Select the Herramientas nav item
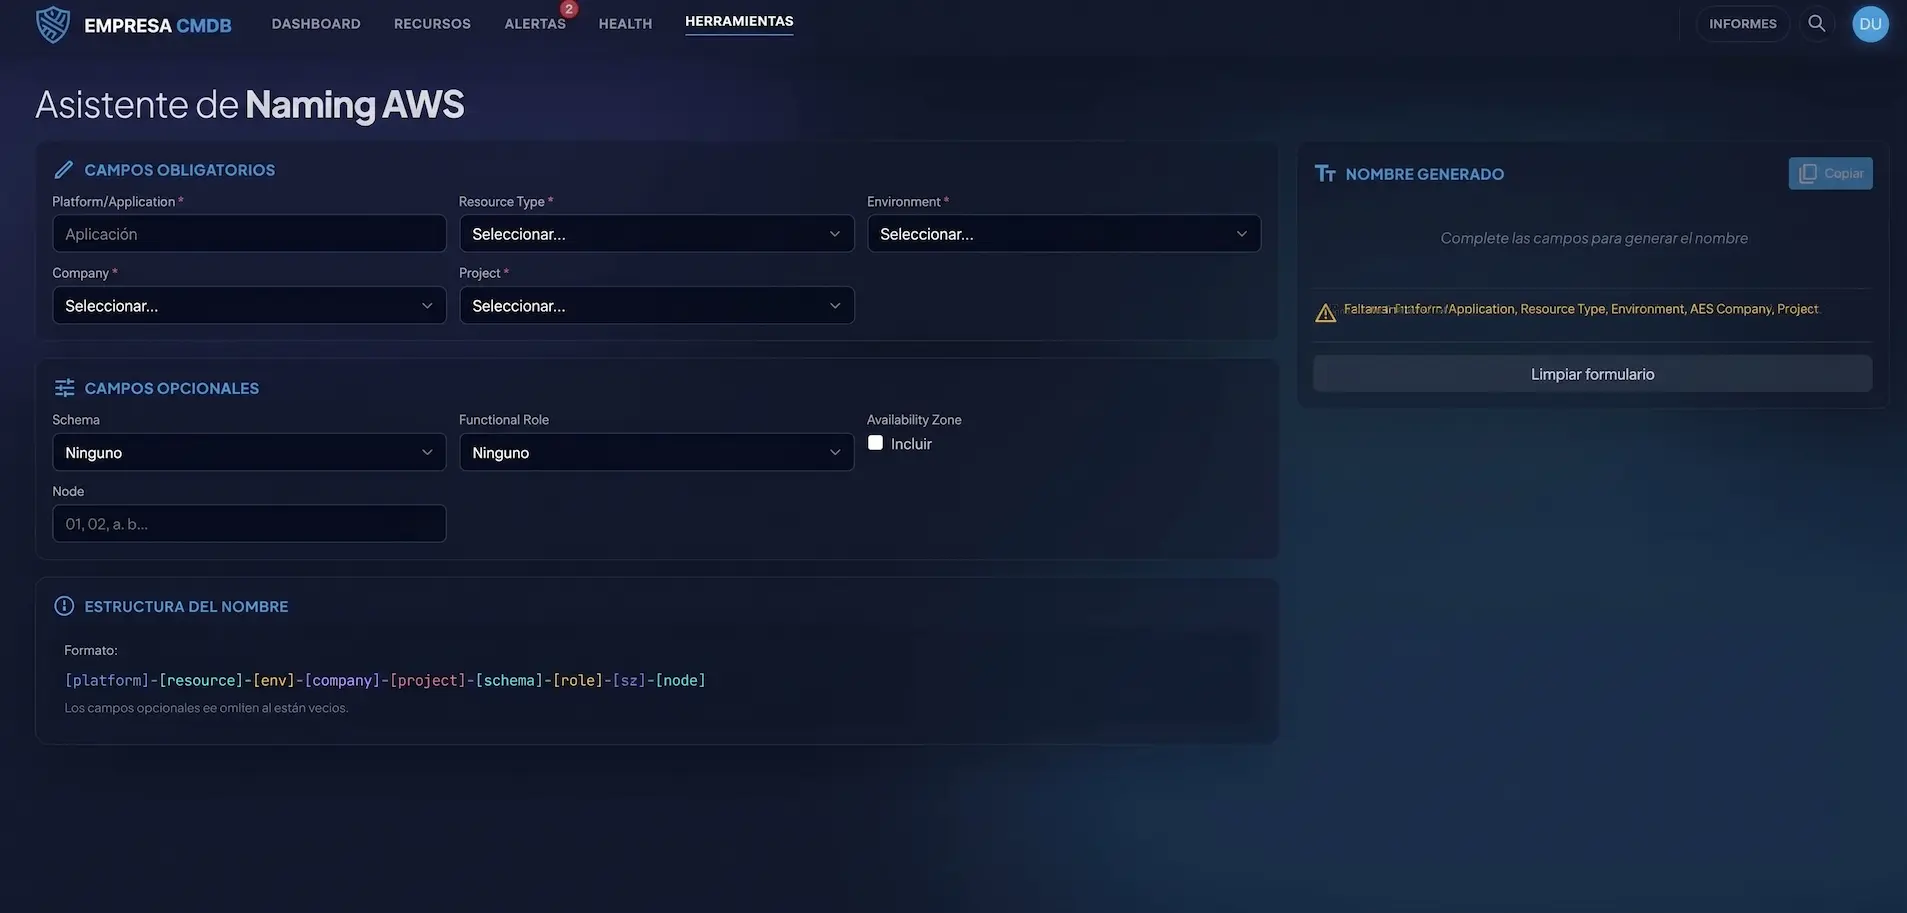The width and height of the screenshot is (1907, 913). coord(739,21)
